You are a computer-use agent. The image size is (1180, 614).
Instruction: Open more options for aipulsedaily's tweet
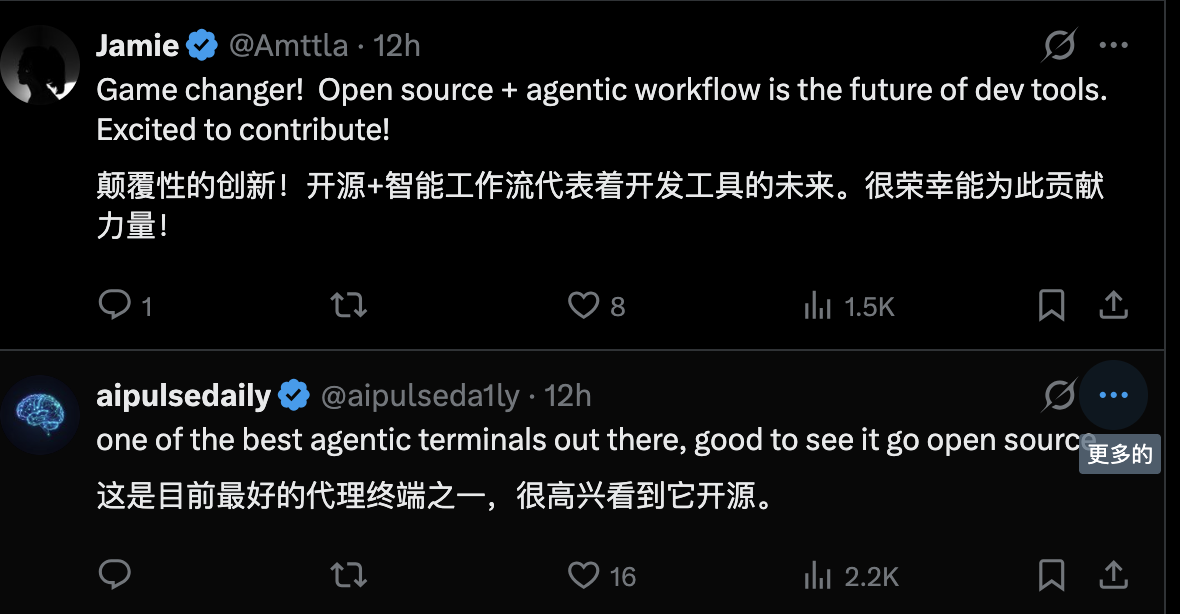[x=1113, y=396]
